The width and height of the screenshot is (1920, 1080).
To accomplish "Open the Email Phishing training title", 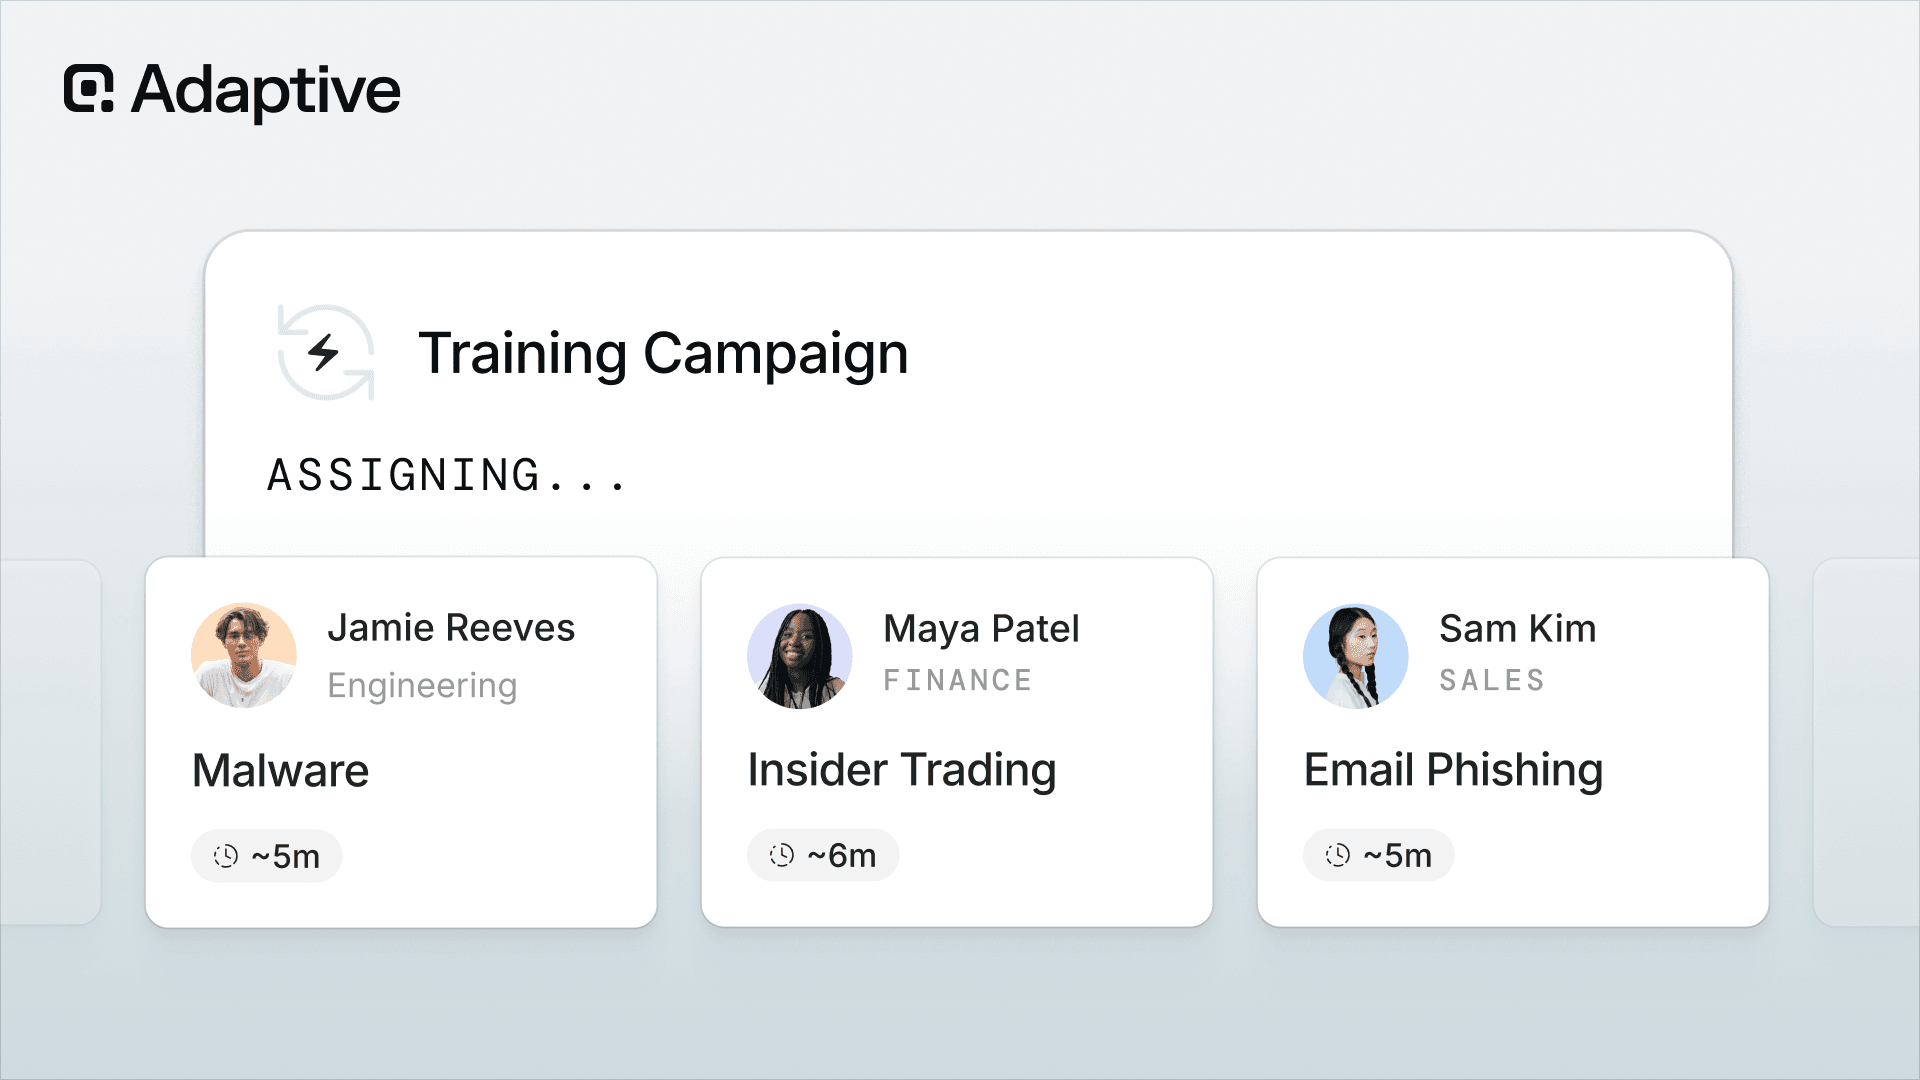I will click(x=1453, y=770).
